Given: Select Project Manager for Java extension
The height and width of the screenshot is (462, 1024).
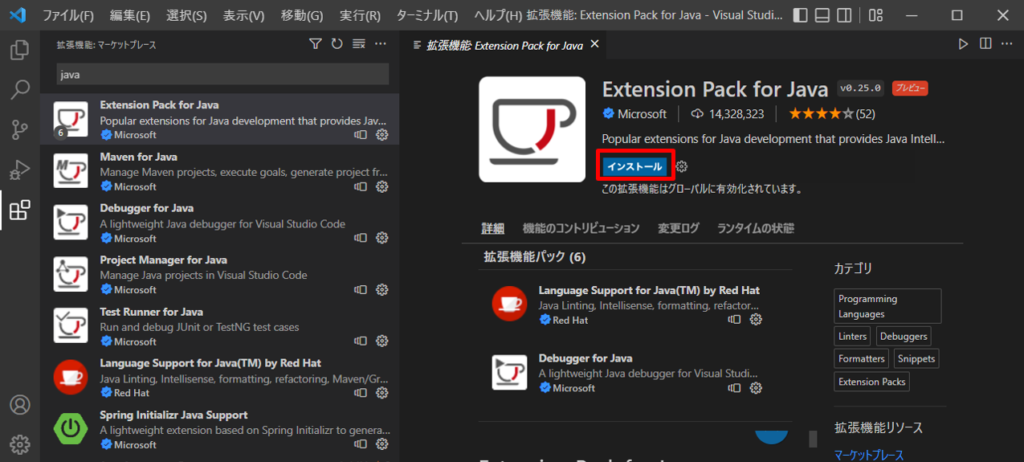Looking at the screenshot, I should (220, 274).
